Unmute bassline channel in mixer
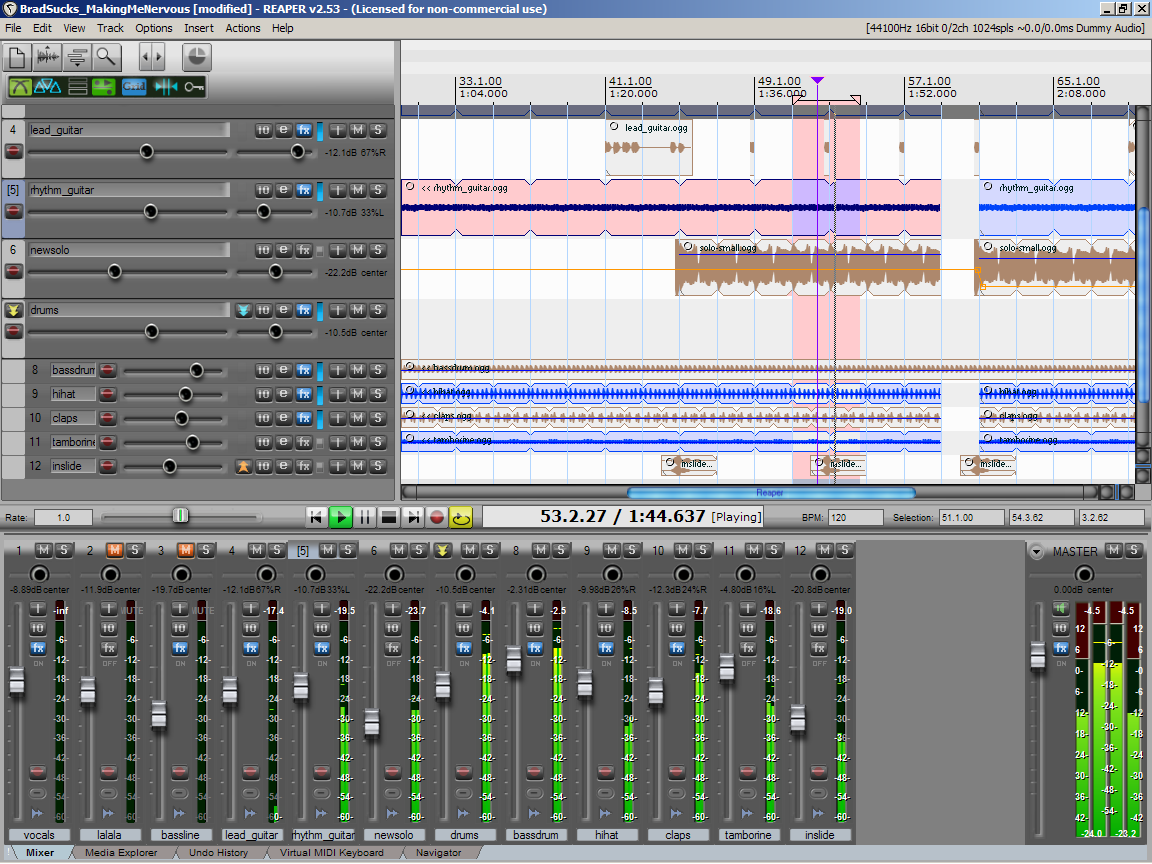The image size is (1152, 864). click(x=186, y=550)
